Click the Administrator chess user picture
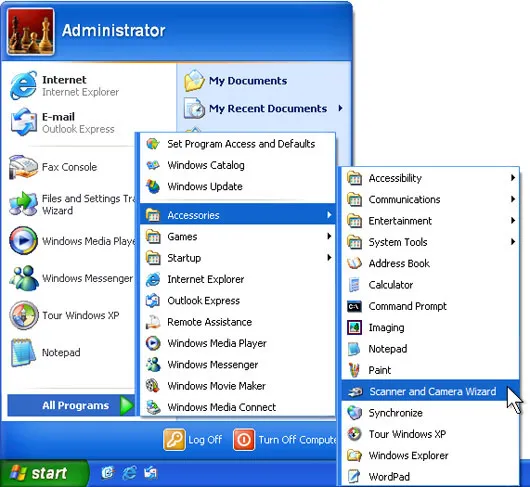Image resolution: width=530 pixels, height=487 pixels. [x=30, y=31]
